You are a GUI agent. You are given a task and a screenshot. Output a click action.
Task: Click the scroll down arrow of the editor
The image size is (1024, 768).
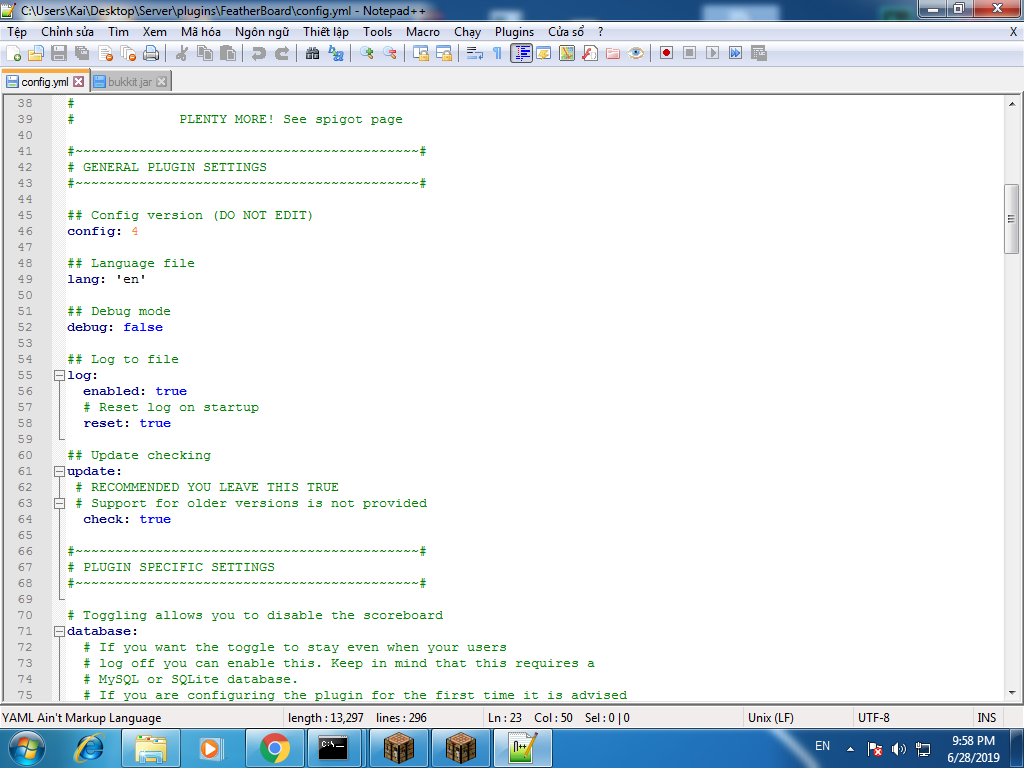pyautogui.click(x=1011, y=694)
